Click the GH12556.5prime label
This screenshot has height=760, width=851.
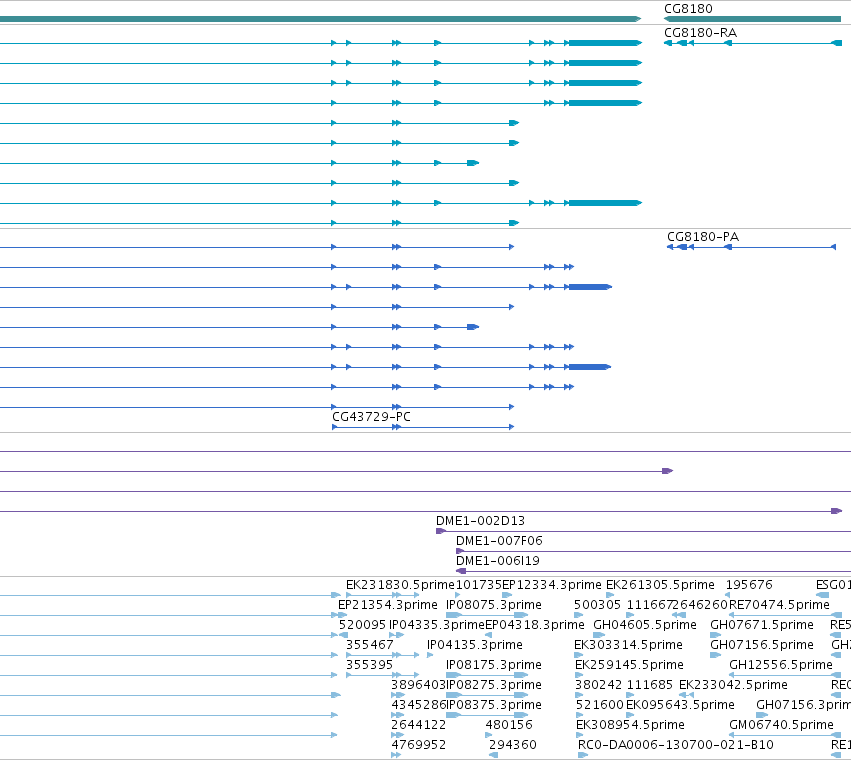click(780, 666)
